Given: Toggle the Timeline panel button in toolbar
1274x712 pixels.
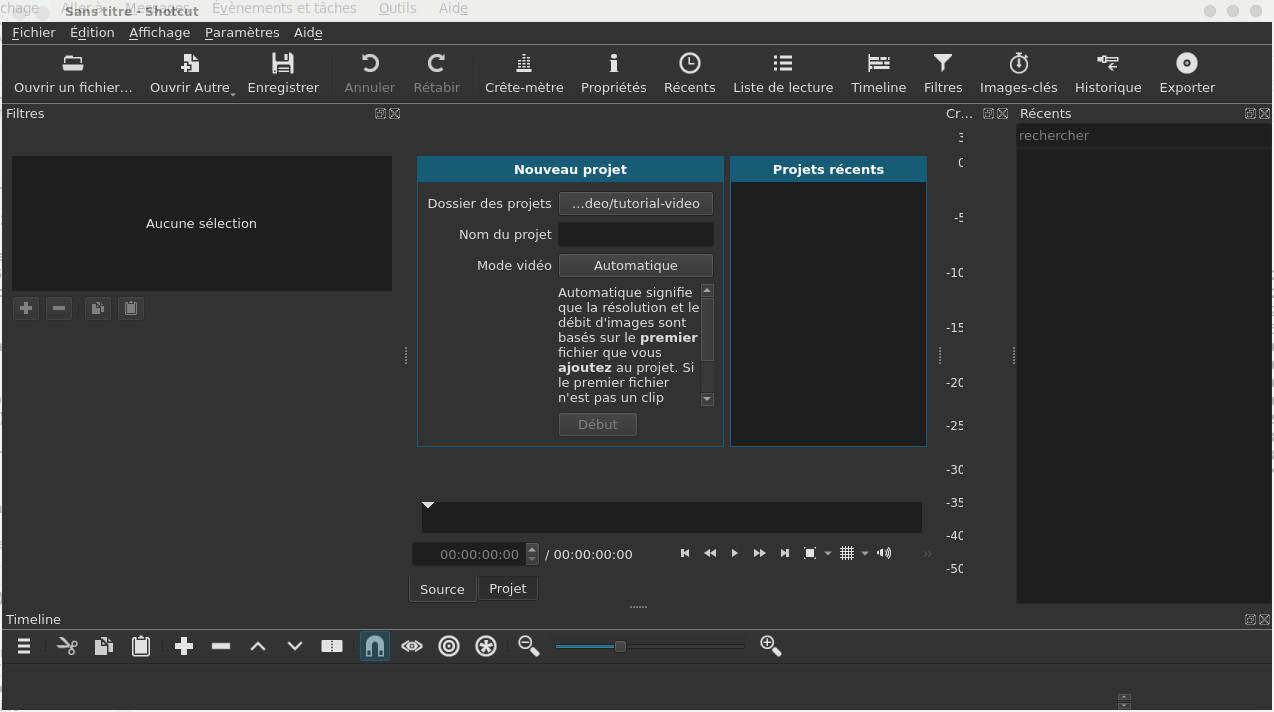Looking at the screenshot, I should (x=879, y=74).
